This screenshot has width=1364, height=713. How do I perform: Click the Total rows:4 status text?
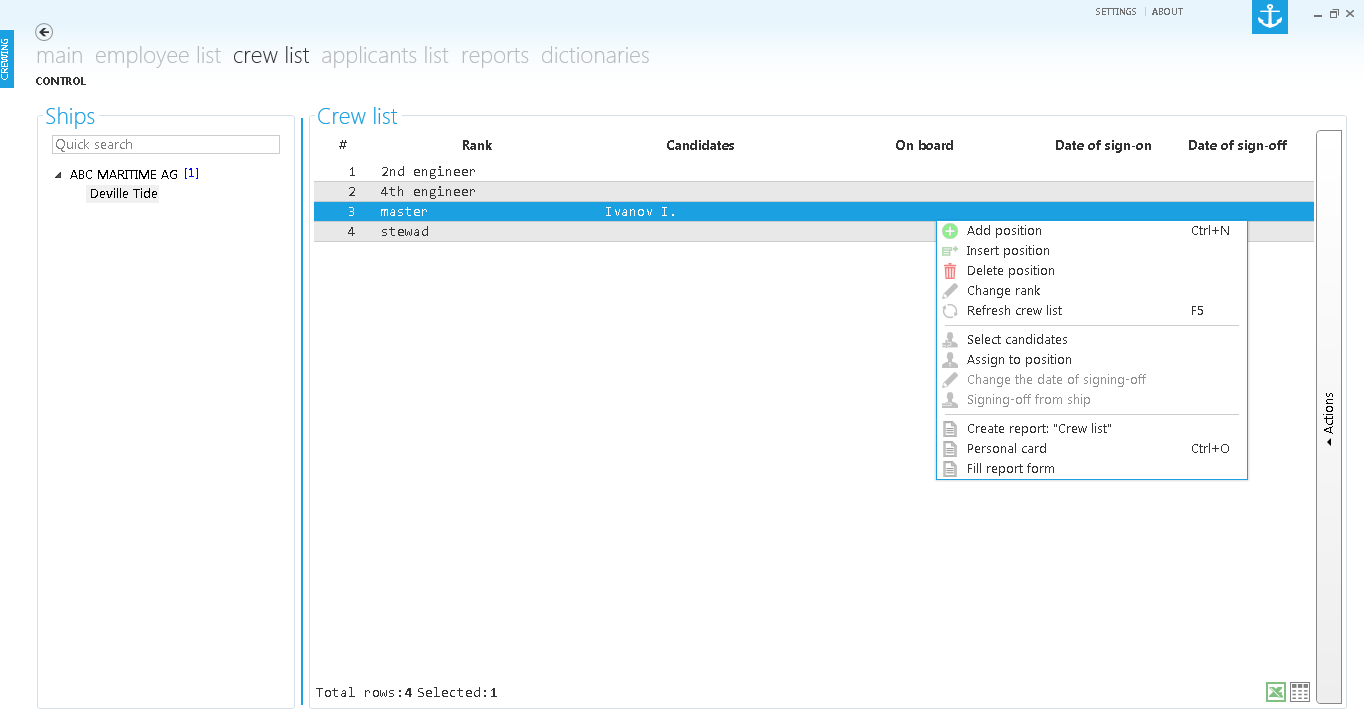point(364,693)
